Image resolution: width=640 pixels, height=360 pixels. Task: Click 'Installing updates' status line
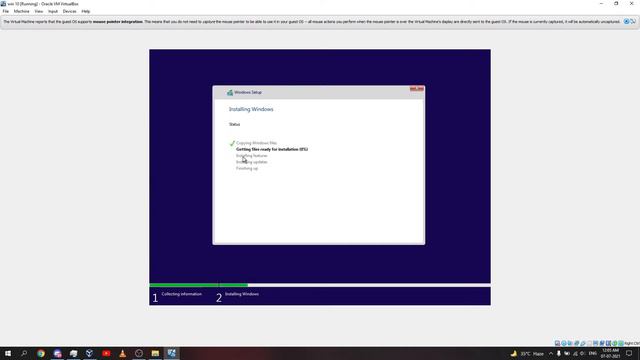(x=251, y=162)
